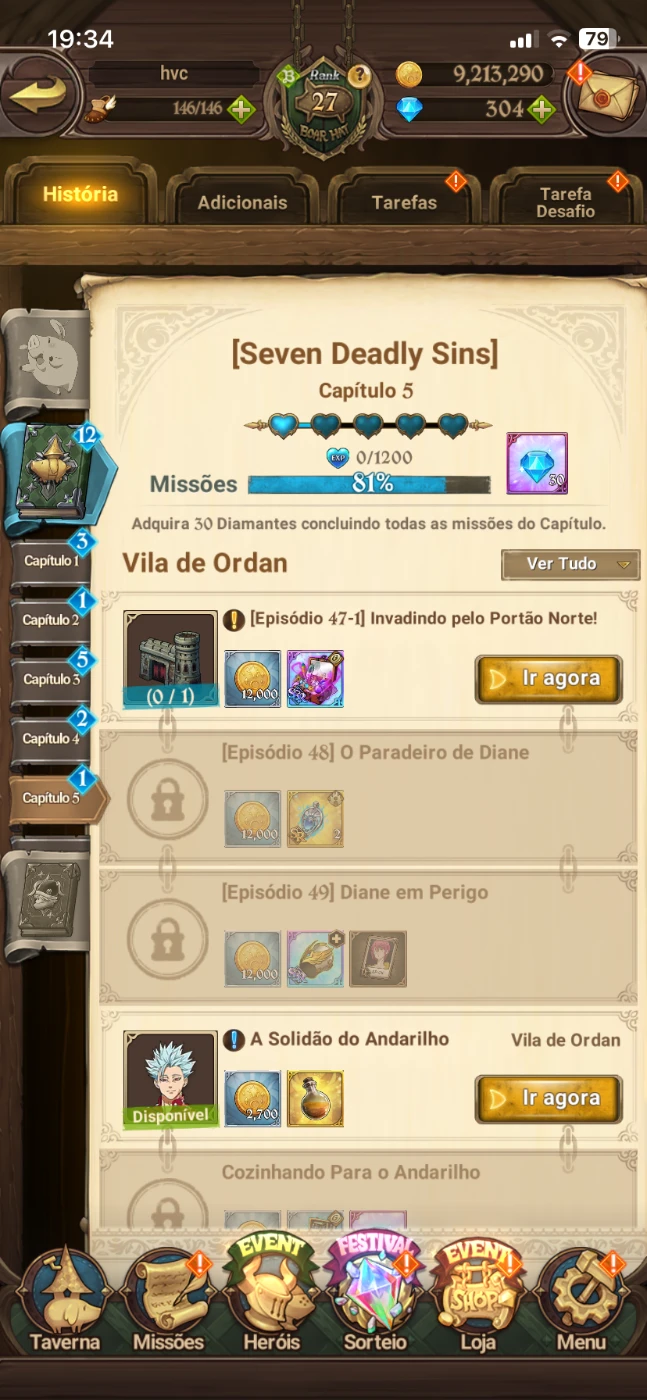Select Capítulo 3 in side list
The width and height of the screenshot is (647, 1400).
tap(52, 679)
